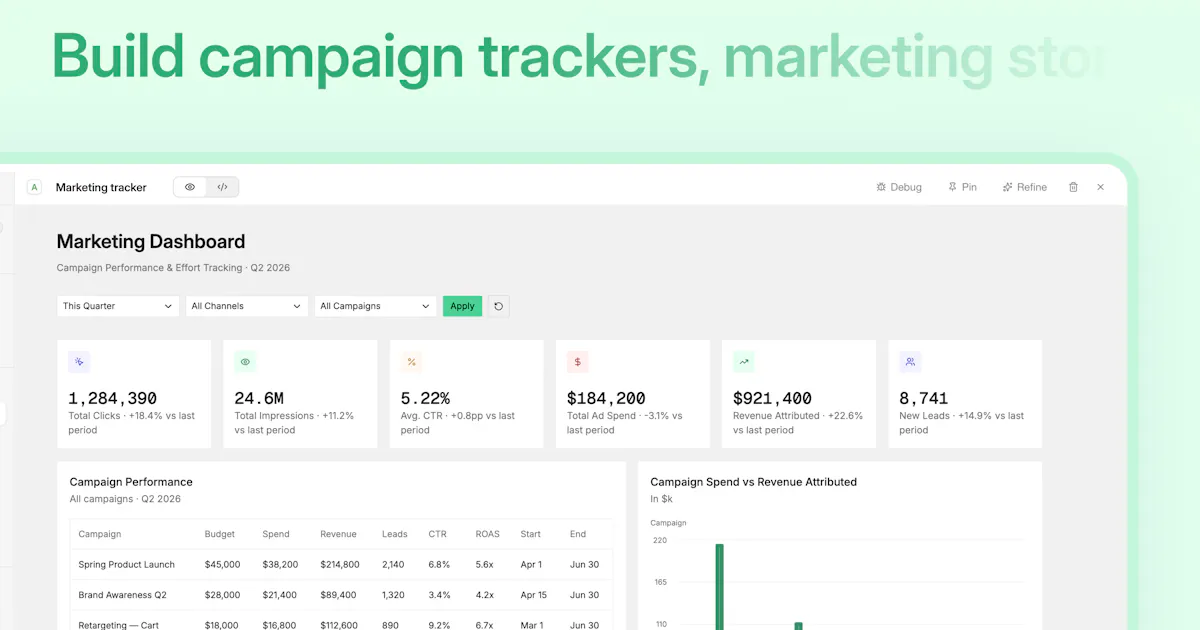Click the New Leads people icon
Viewport: 1200px width, 630px height.
(x=909, y=362)
